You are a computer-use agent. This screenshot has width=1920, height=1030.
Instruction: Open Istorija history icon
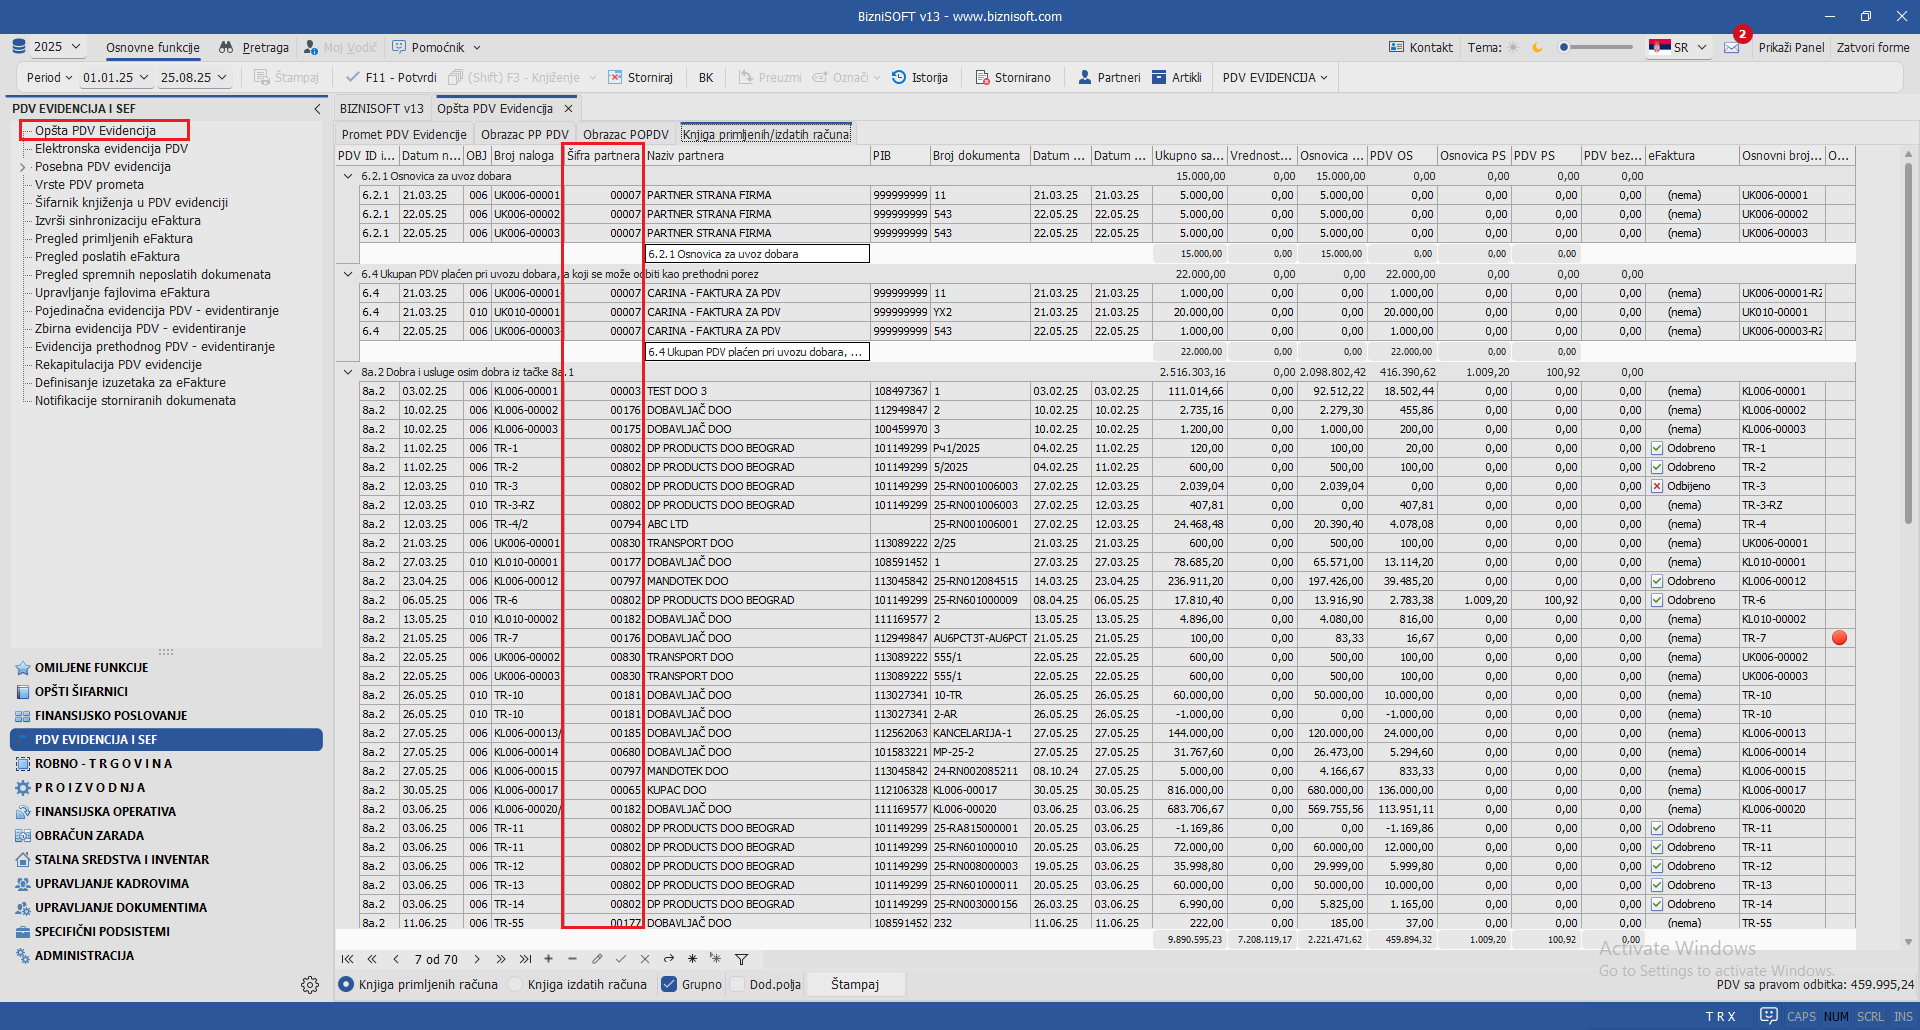point(899,77)
